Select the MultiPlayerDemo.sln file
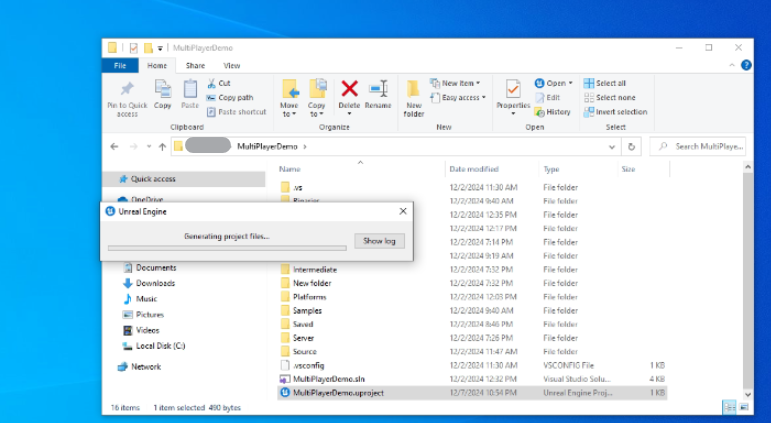 pyautogui.click(x=328, y=379)
